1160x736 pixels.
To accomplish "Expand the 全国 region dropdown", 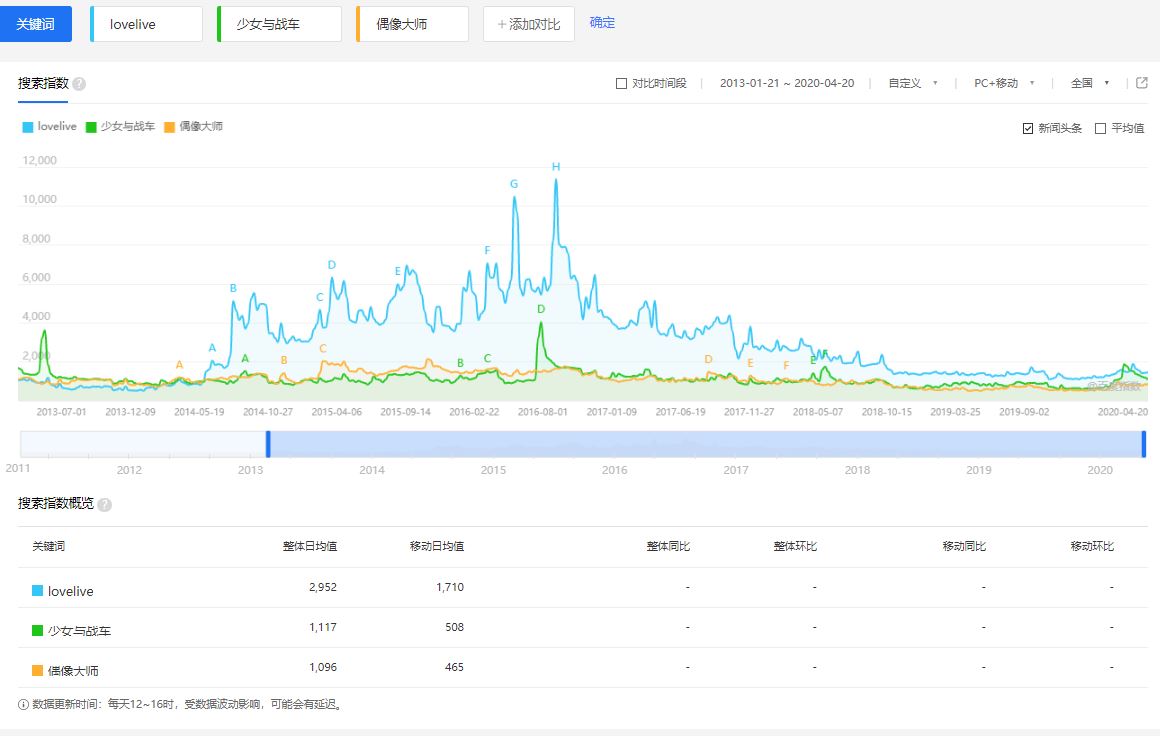I will click(1090, 84).
